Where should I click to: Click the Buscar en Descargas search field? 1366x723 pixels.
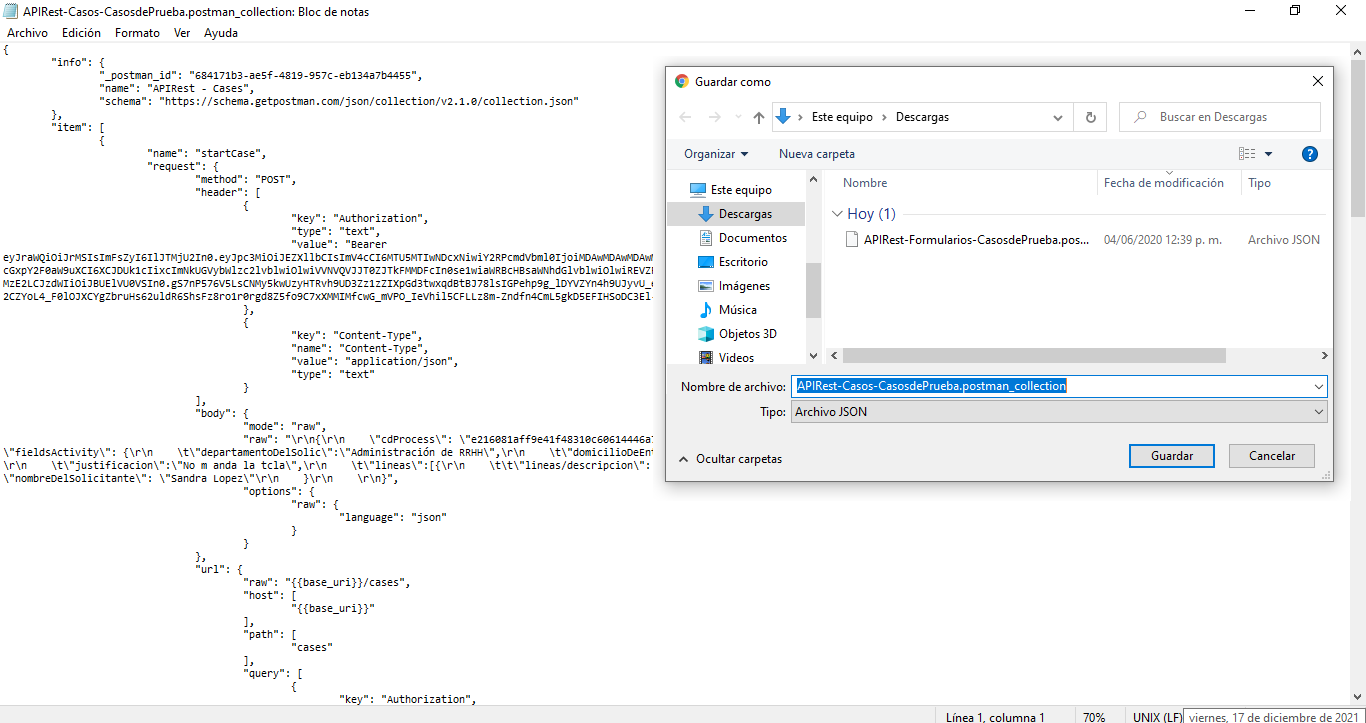(x=1220, y=117)
